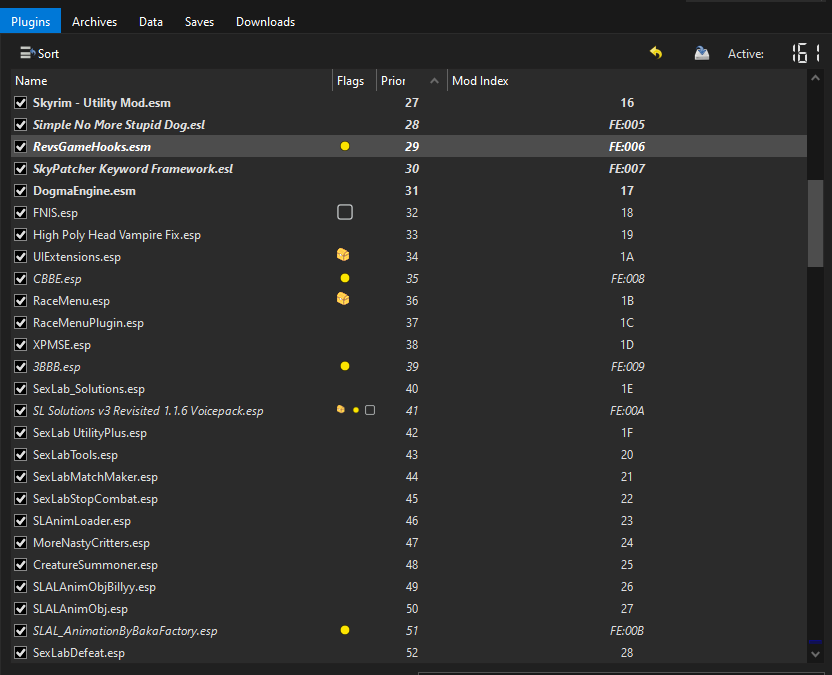The image size is (832, 675).
Task: Click priority value 31 for DogmaEngine.esm
Action: (x=412, y=191)
